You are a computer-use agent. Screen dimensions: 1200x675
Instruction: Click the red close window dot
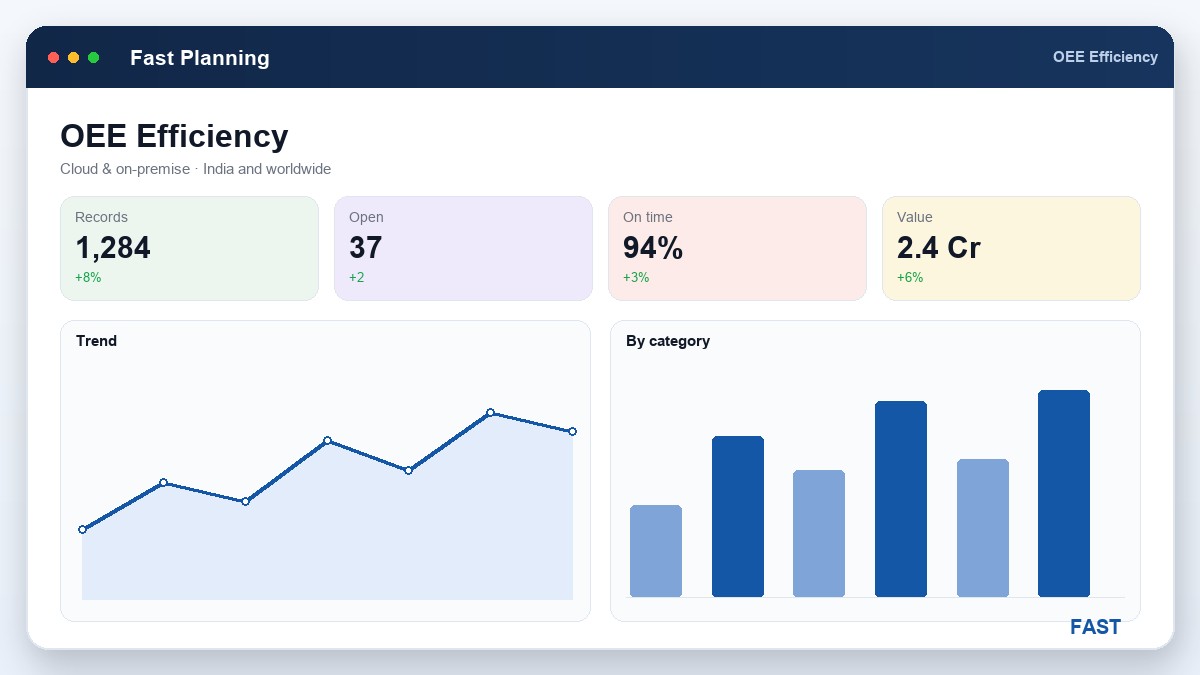point(54,58)
